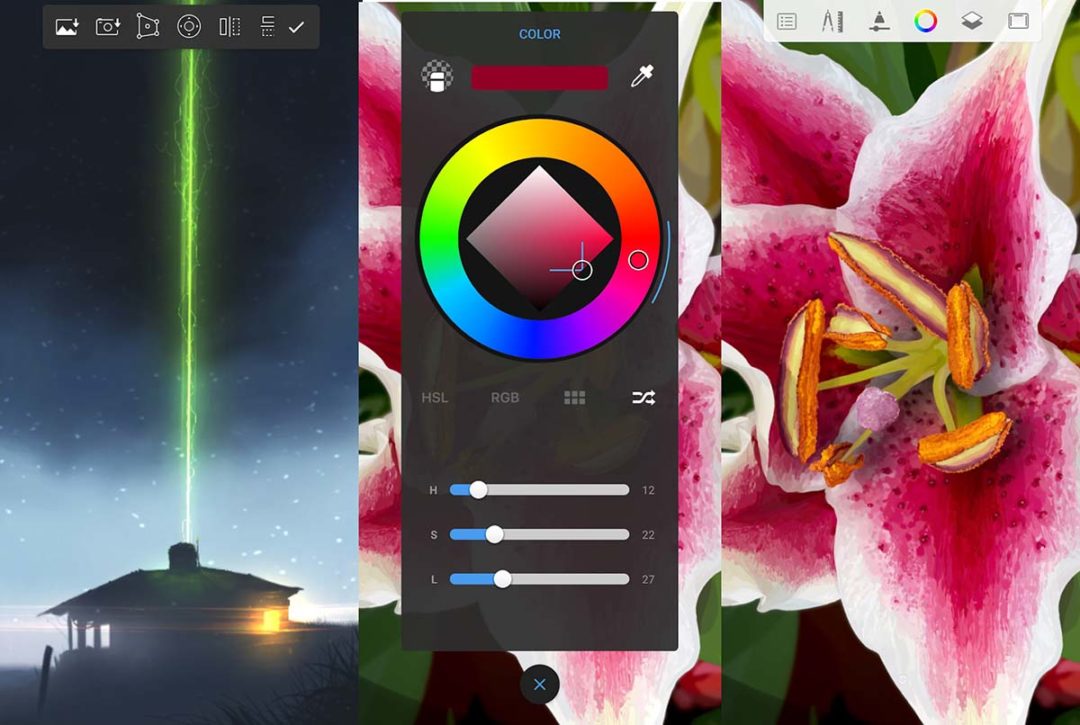Open the precision ruler and compass tools

pos(833,20)
